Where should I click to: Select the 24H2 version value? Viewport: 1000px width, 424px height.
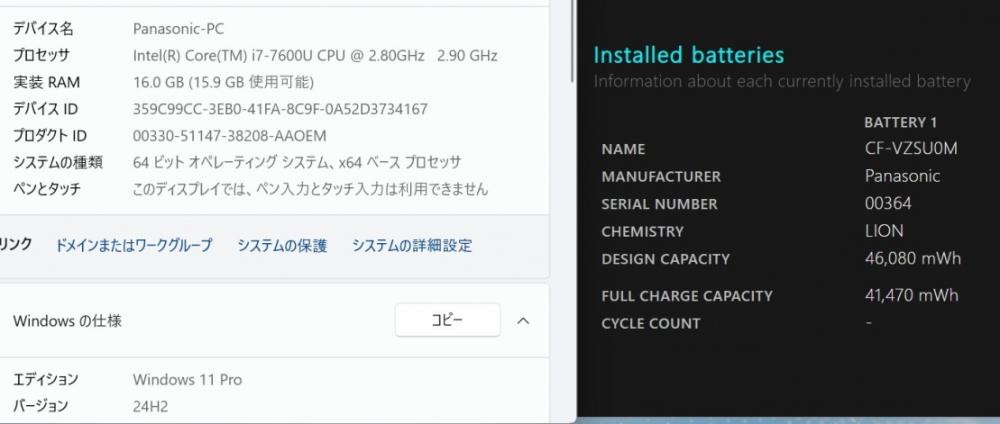coord(151,406)
